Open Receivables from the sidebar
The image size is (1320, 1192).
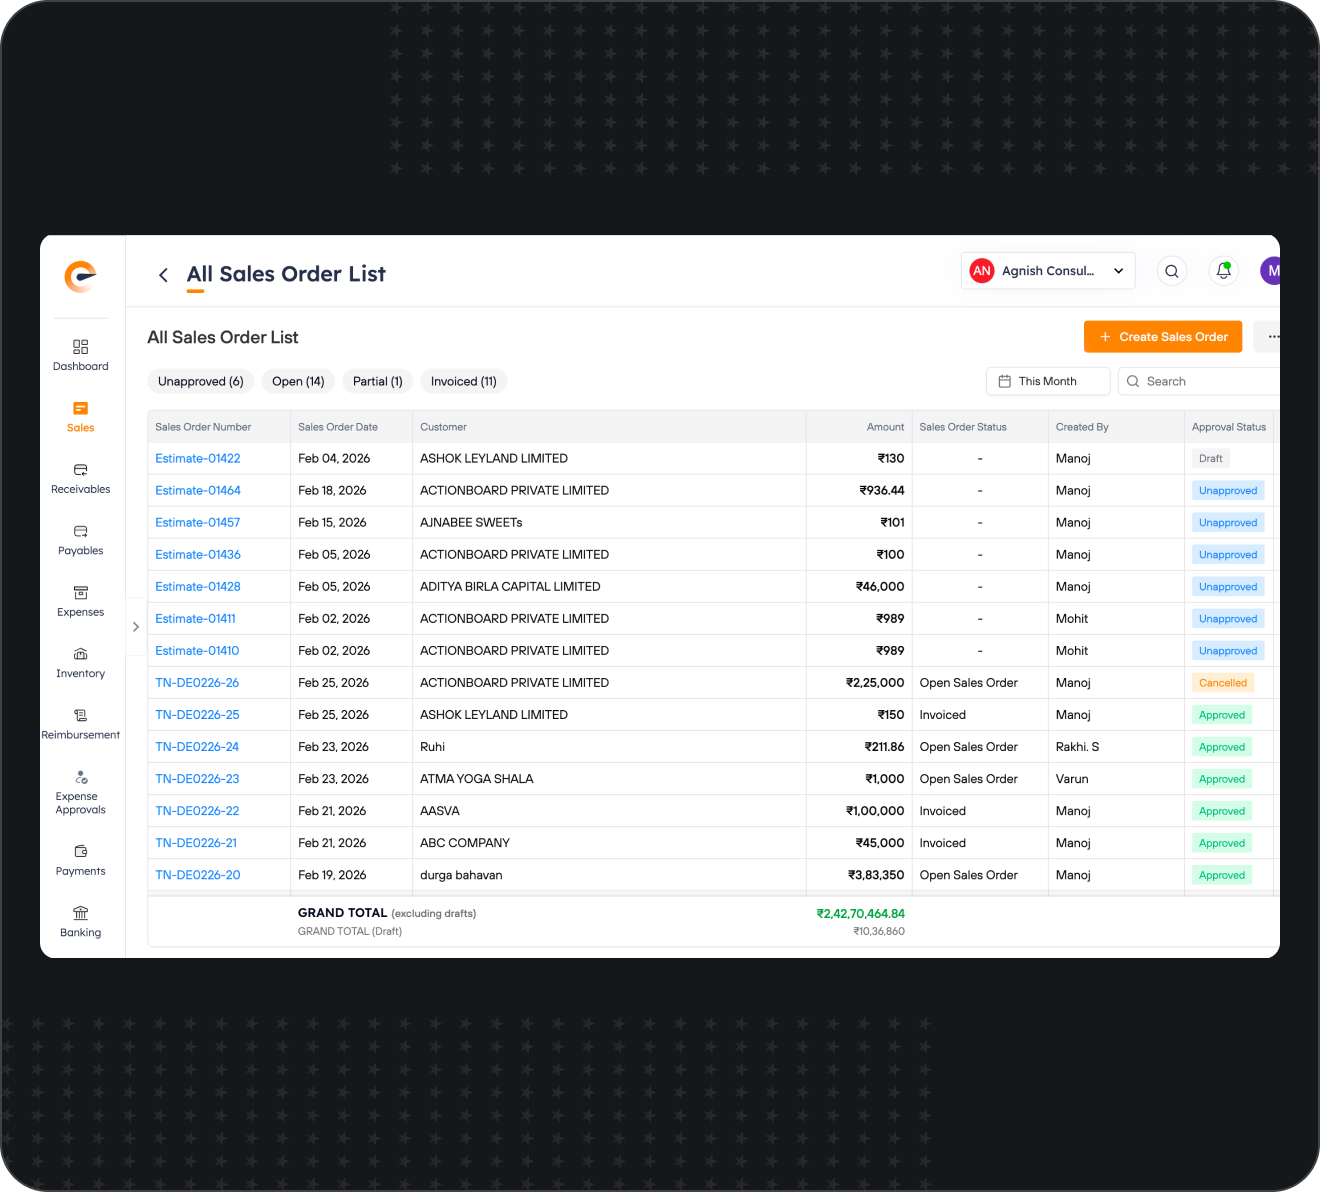[81, 478]
